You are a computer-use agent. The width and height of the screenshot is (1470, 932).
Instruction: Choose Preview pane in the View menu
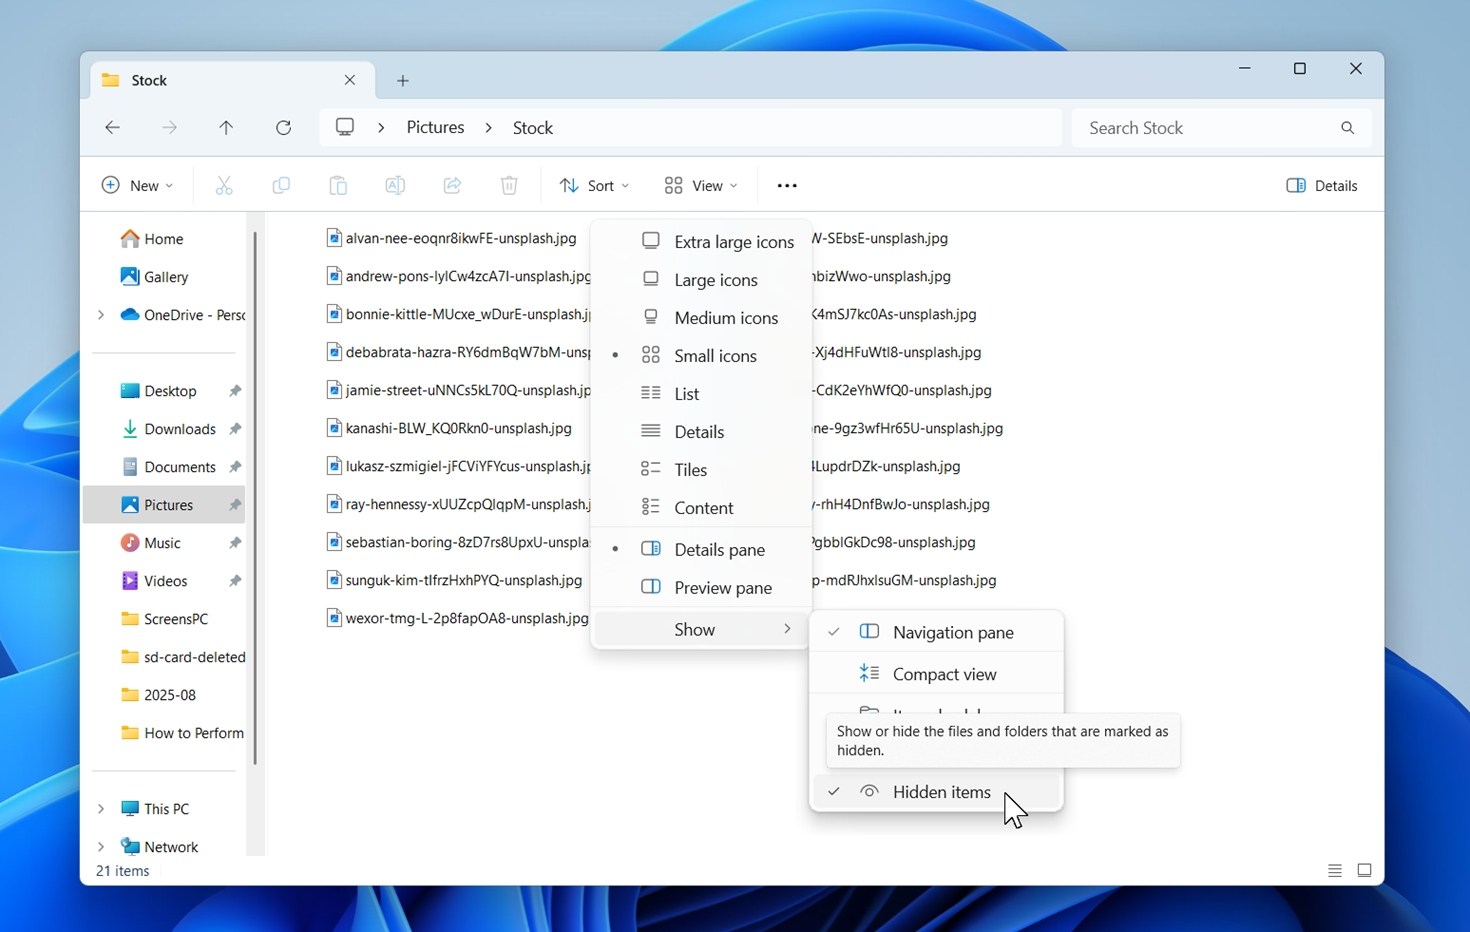click(722, 588)
